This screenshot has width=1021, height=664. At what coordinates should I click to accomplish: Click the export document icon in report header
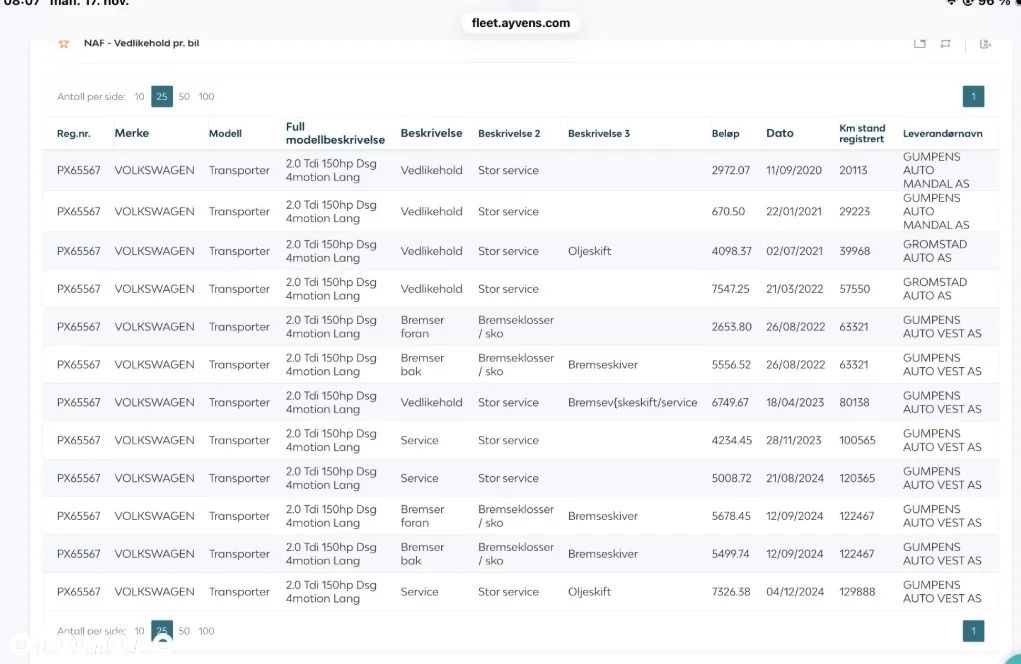pos(985,44)
